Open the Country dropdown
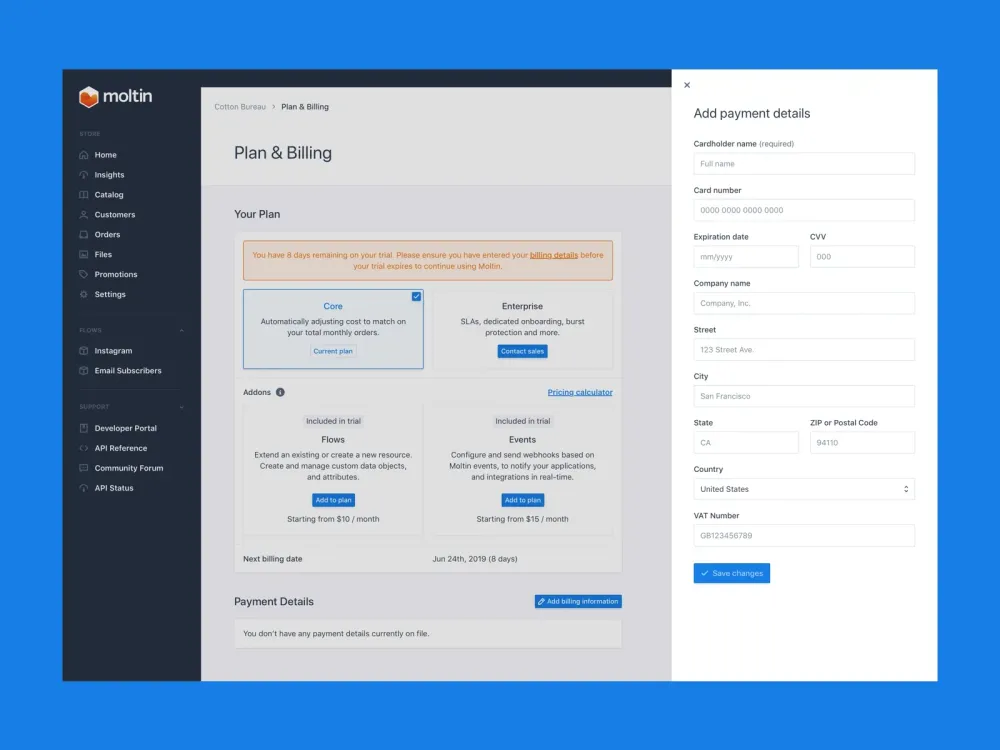This screenshot has height=750, width=1000. 804,489
